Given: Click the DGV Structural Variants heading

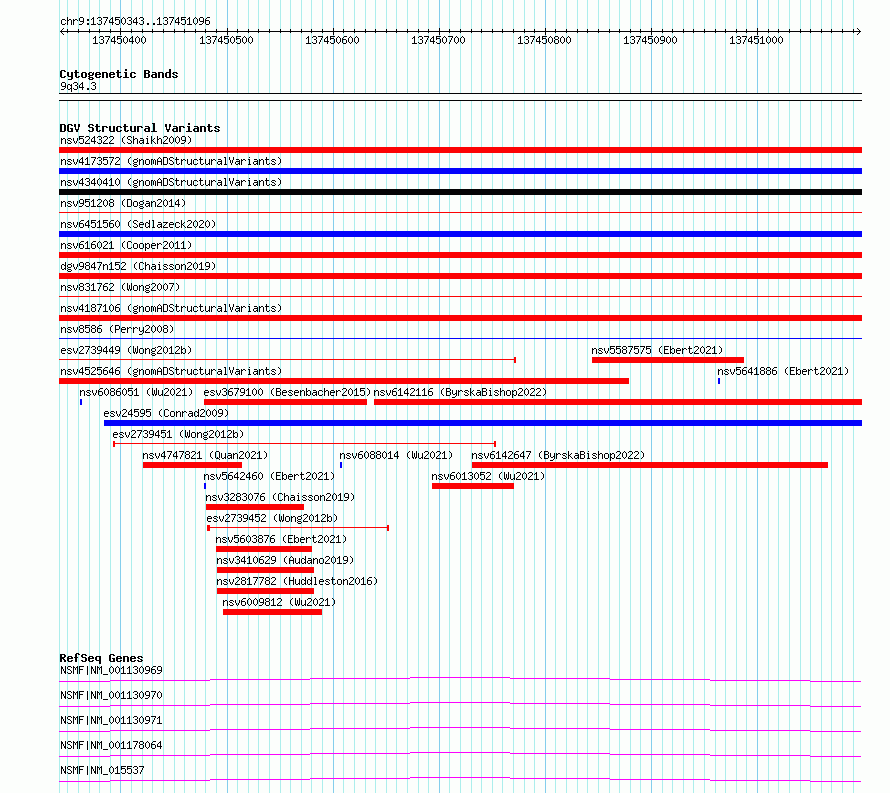Looking at the screenshot, I should [x=140, y=128].
